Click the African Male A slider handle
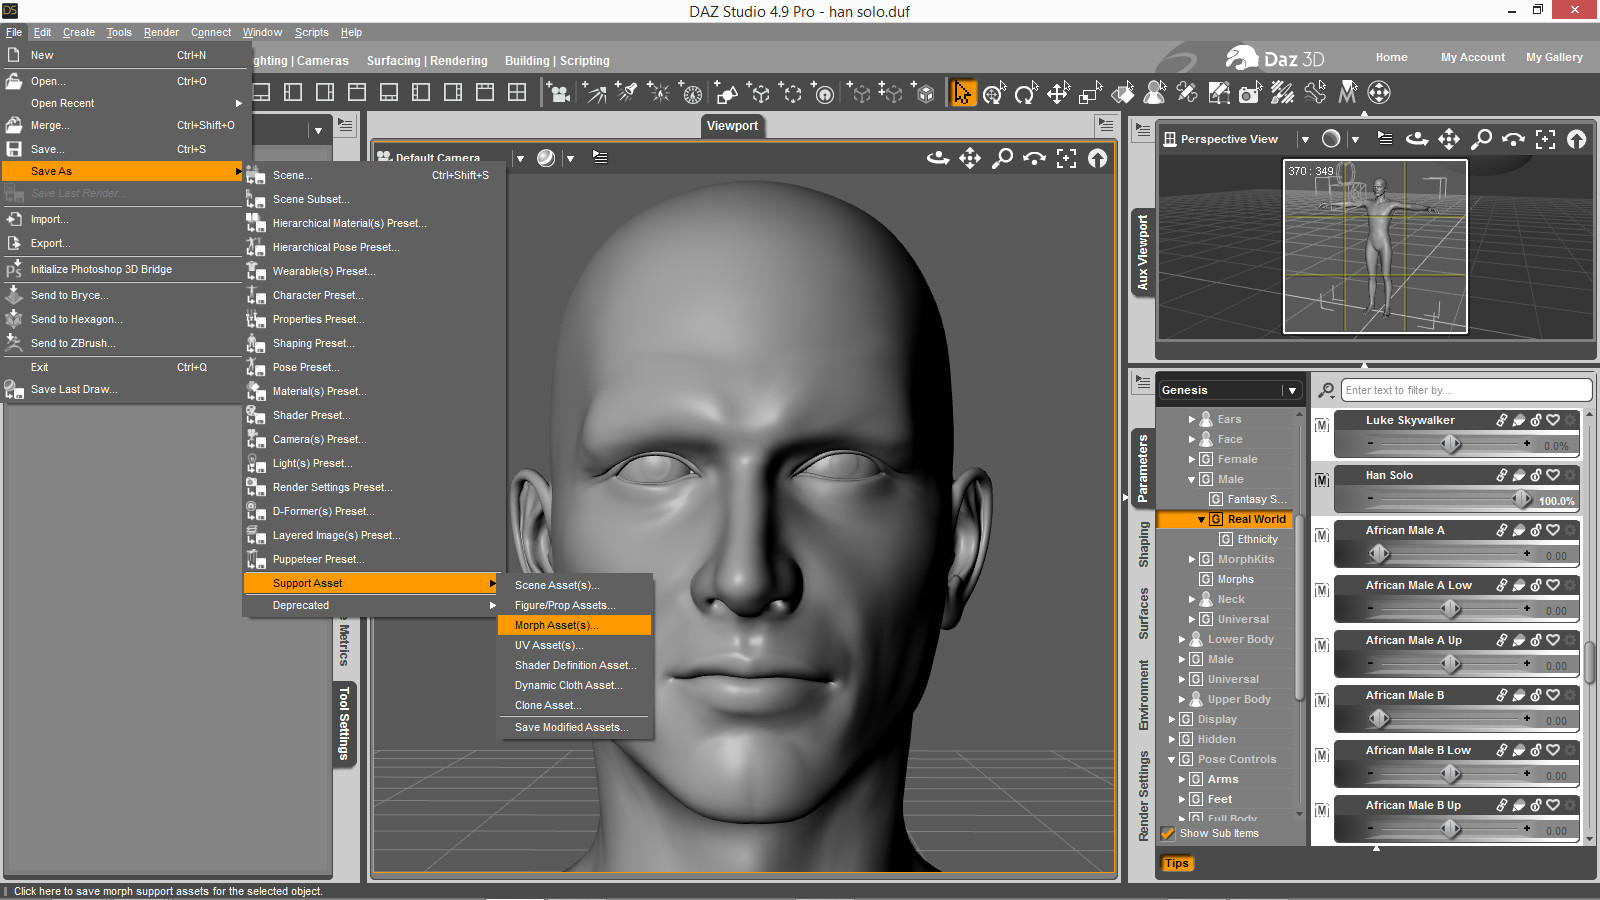 1379,553
